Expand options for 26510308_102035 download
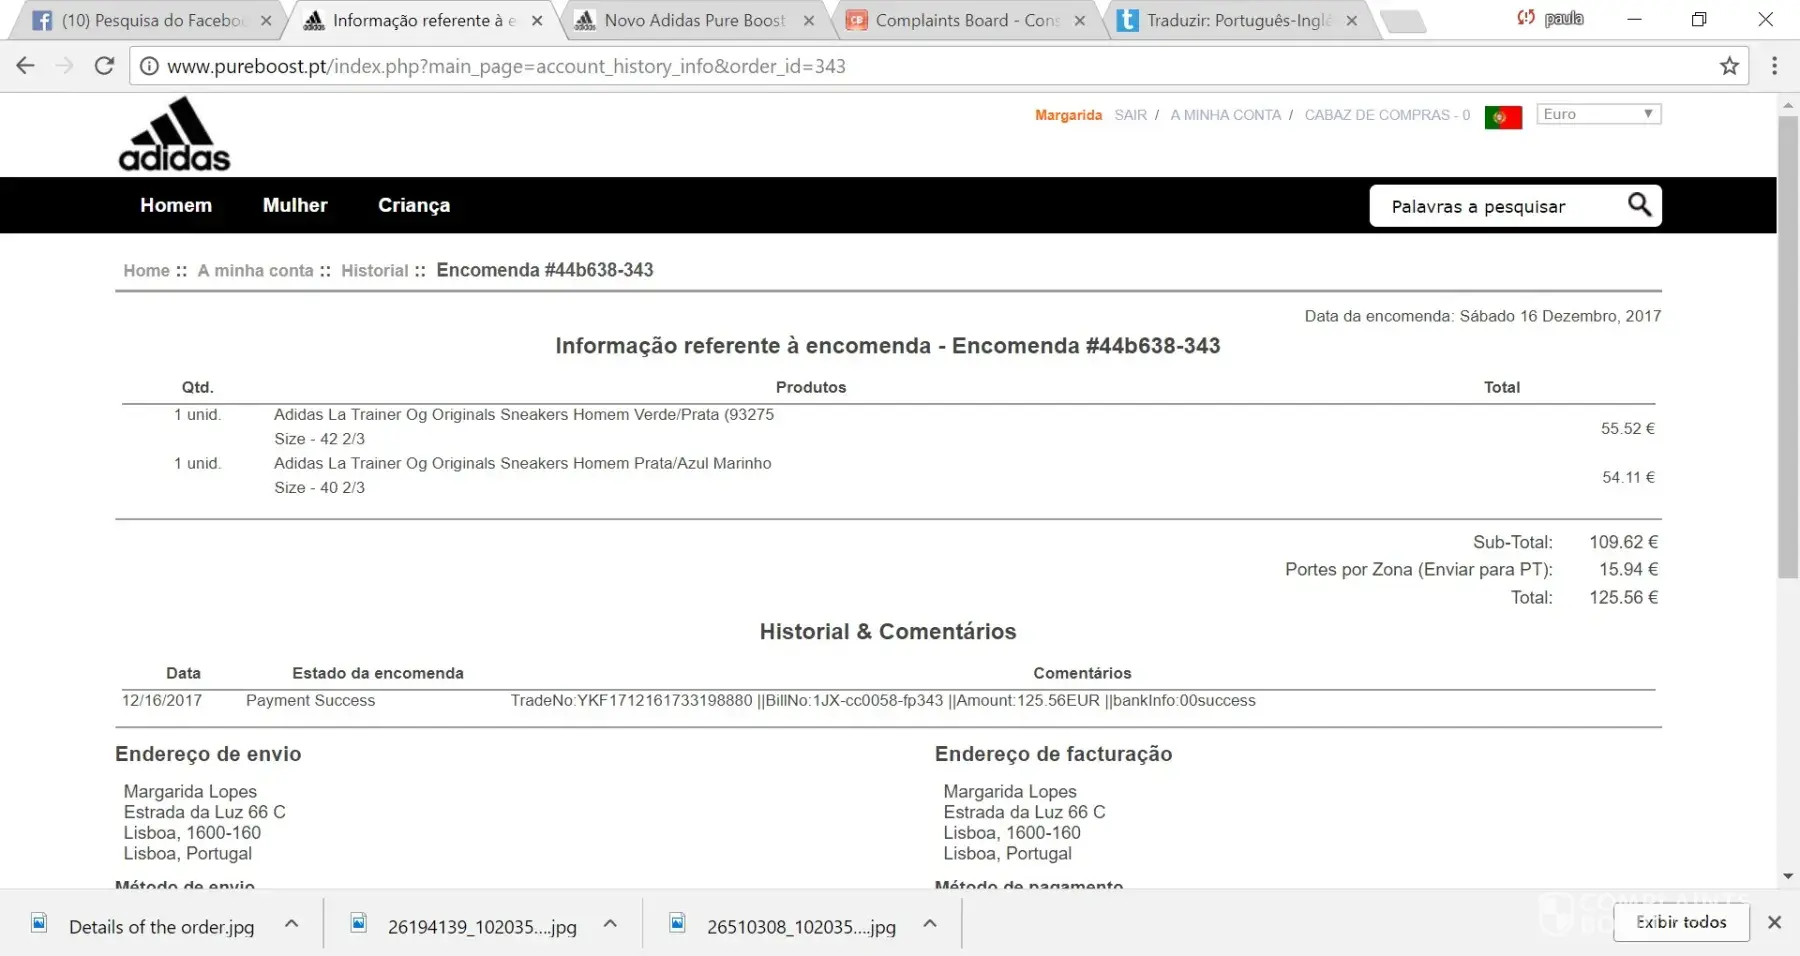This screenshot has width=1800, height=956. click(x=929, y=924)
